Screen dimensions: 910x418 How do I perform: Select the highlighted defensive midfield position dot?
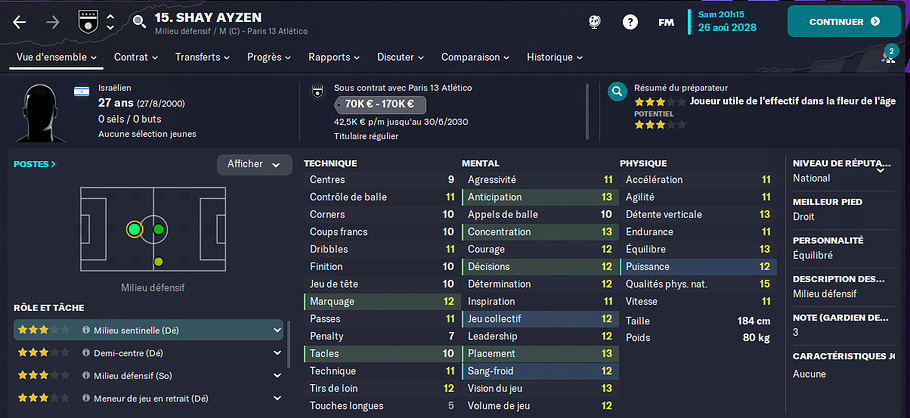[134, 230]
